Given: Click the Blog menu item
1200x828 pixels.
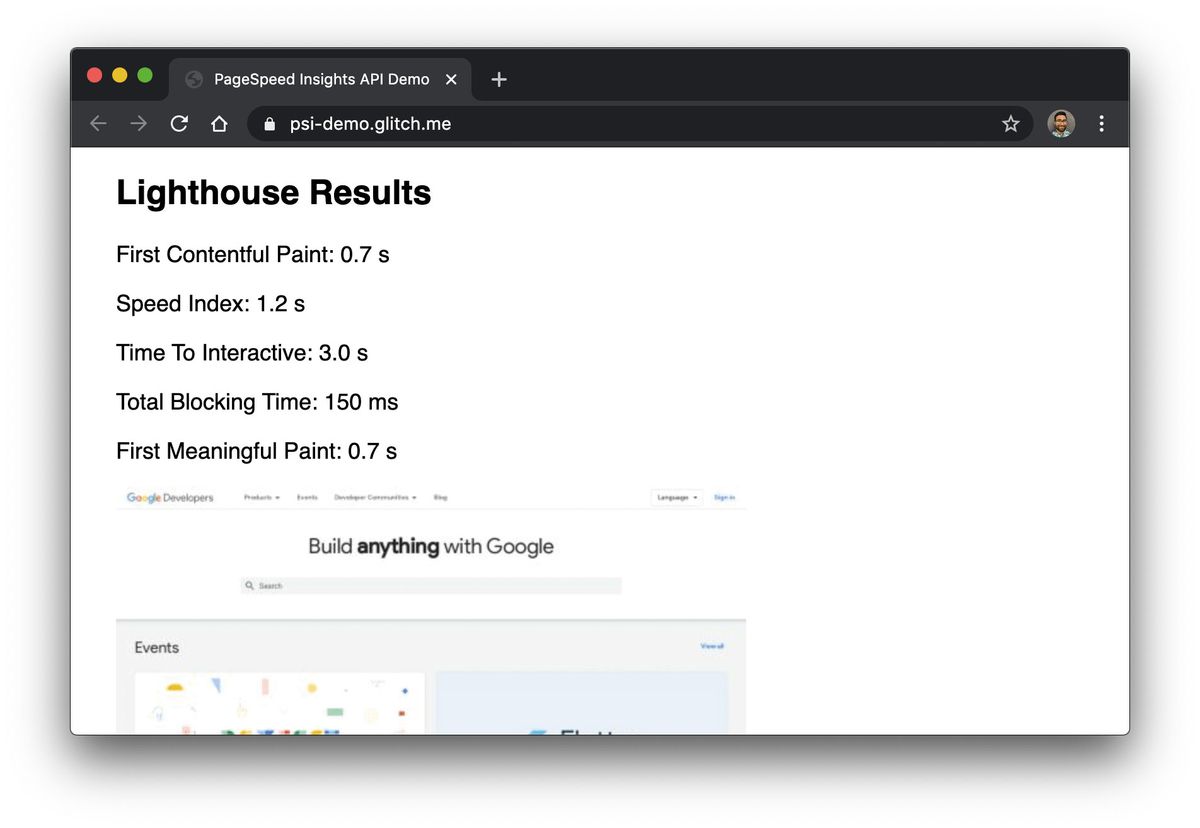Looking at the screenshot, I should pyautogui.click(x=441, y=497).
